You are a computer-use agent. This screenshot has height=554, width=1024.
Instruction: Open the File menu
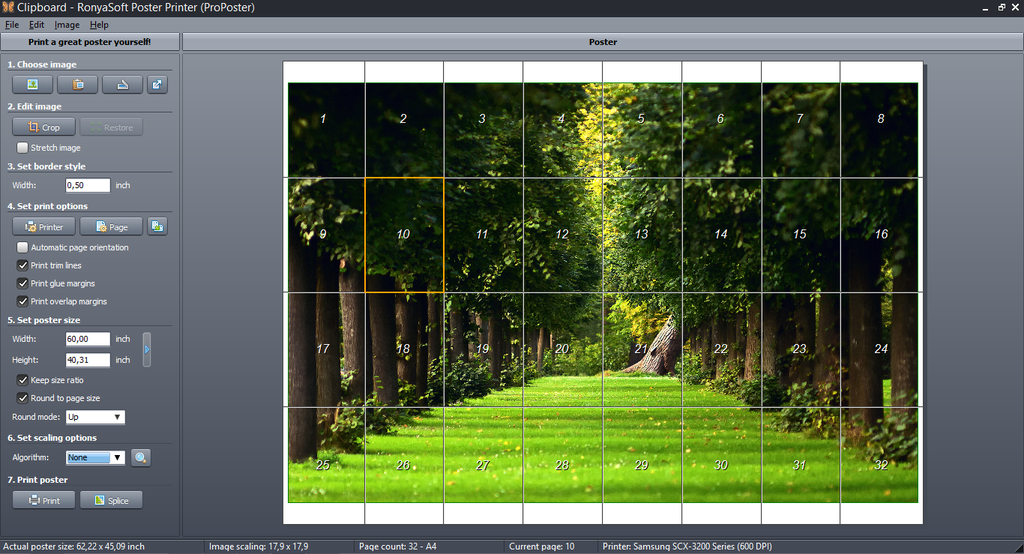pos(12,24)
